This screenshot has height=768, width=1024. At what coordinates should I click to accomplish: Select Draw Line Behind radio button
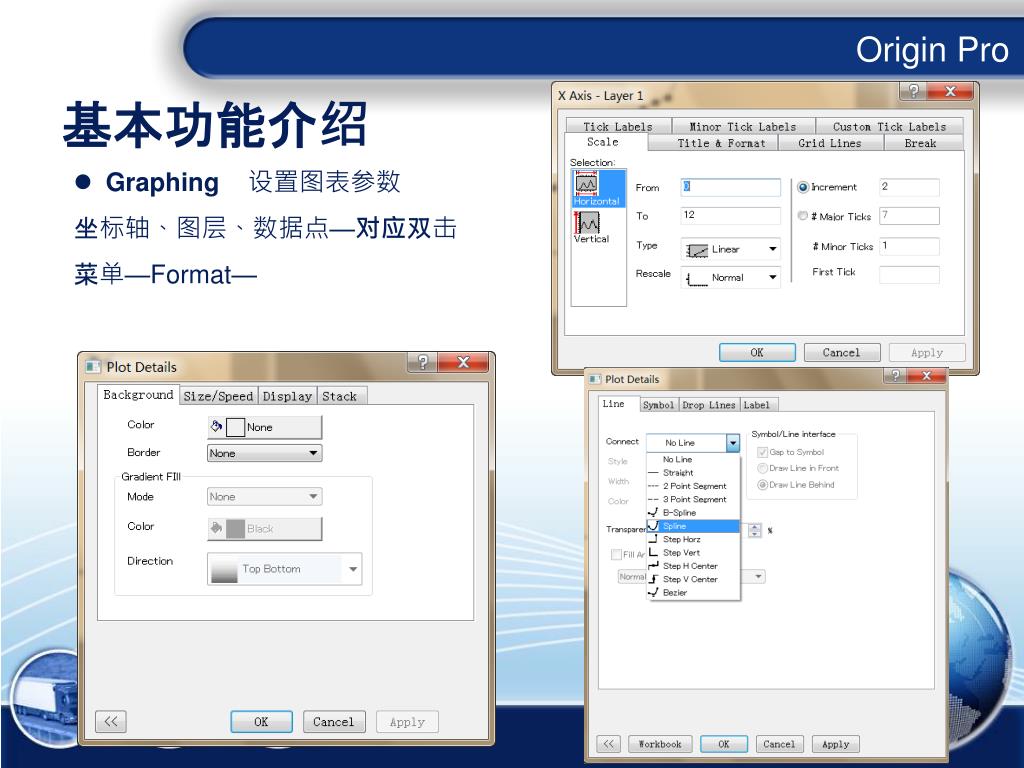[762, 485]
